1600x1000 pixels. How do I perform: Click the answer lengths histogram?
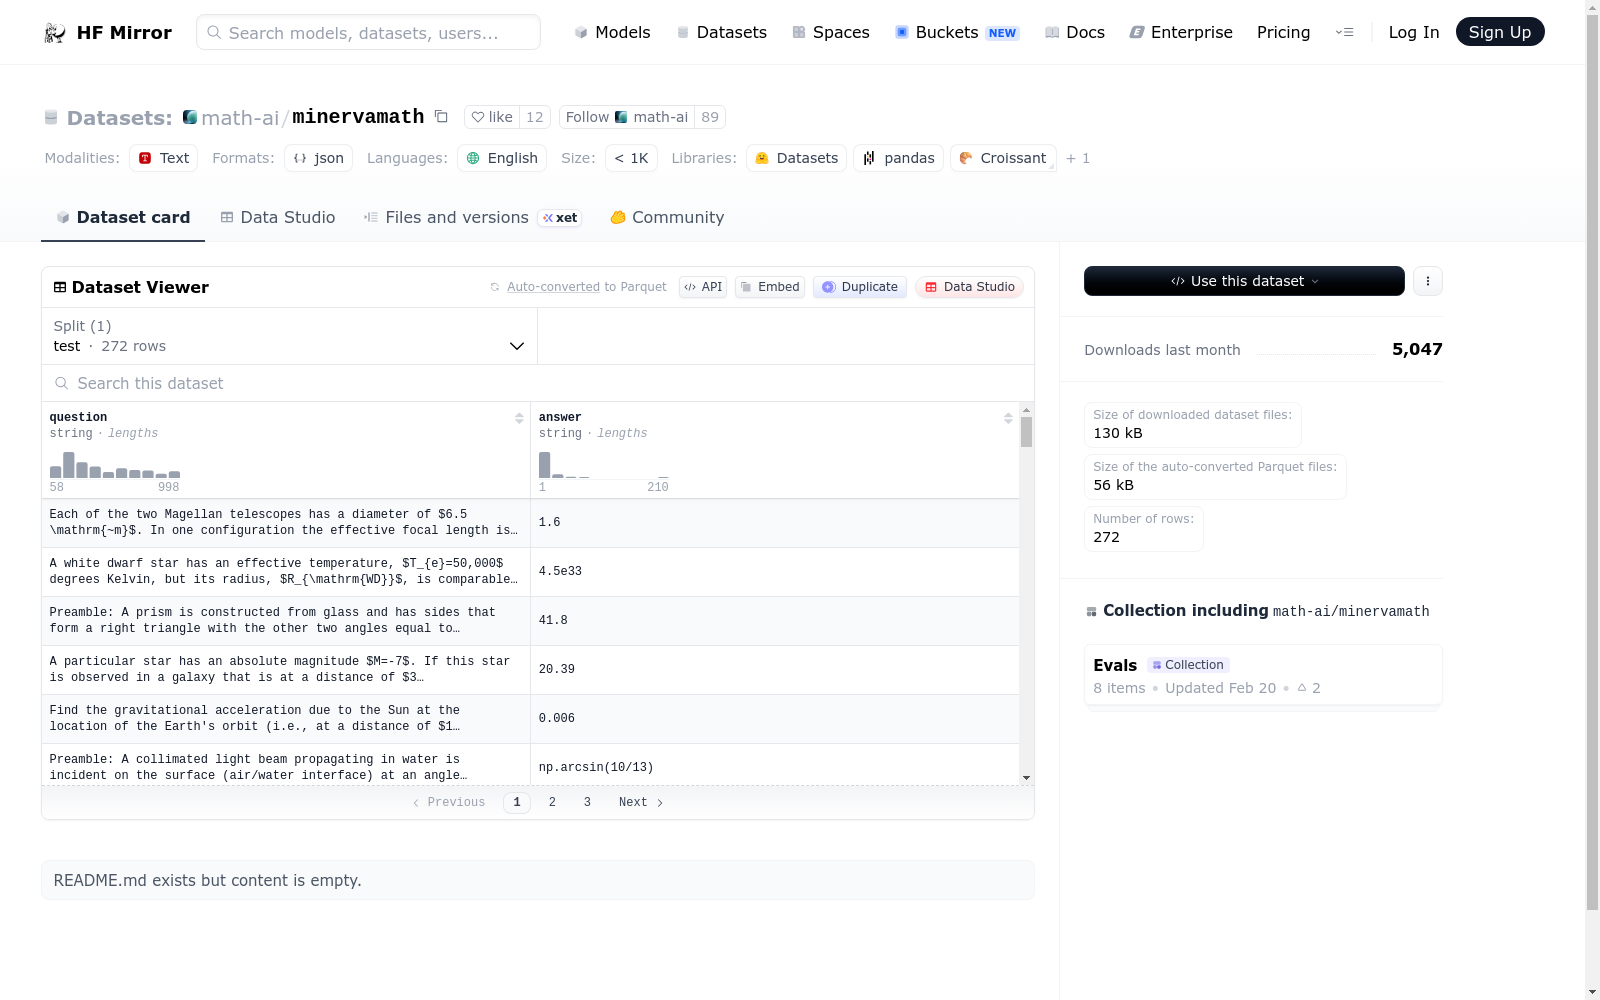[x=604, y=465]
